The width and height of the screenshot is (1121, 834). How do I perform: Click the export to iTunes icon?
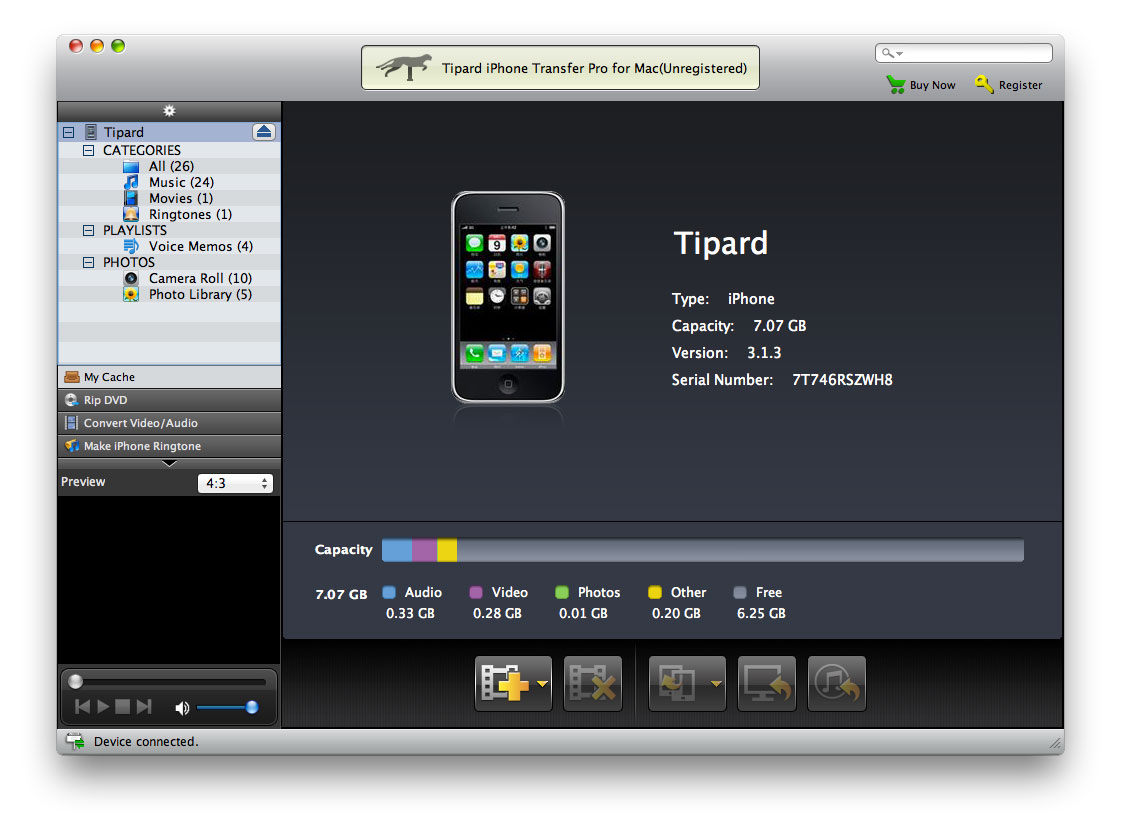[836, 683]
